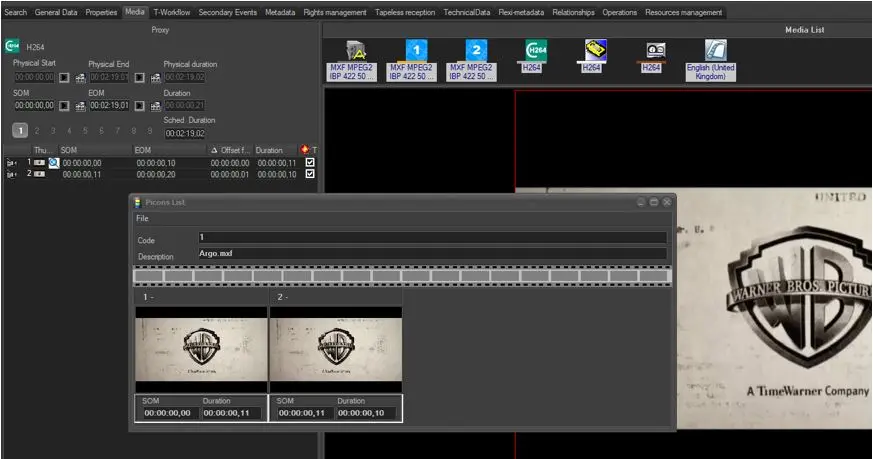Open the File menu in Picons List

[142, 218]
